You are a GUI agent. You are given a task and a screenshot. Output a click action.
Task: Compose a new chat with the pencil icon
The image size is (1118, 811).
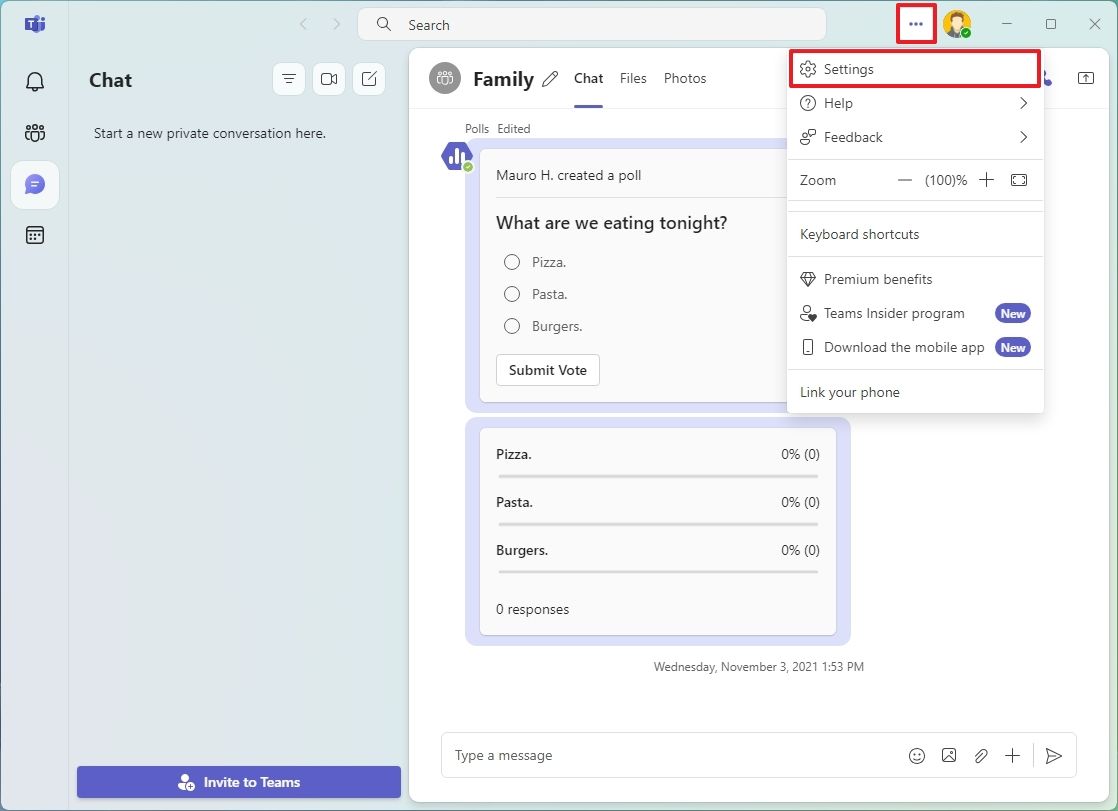point(369,78)
